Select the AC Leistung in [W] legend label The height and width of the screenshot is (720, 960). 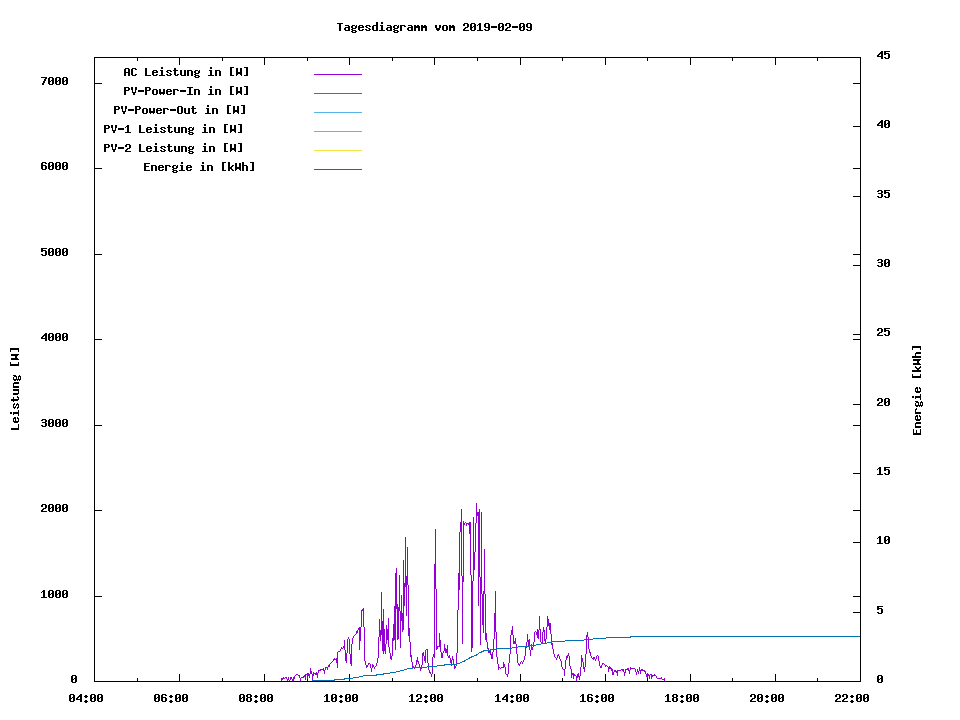[186, 72]
